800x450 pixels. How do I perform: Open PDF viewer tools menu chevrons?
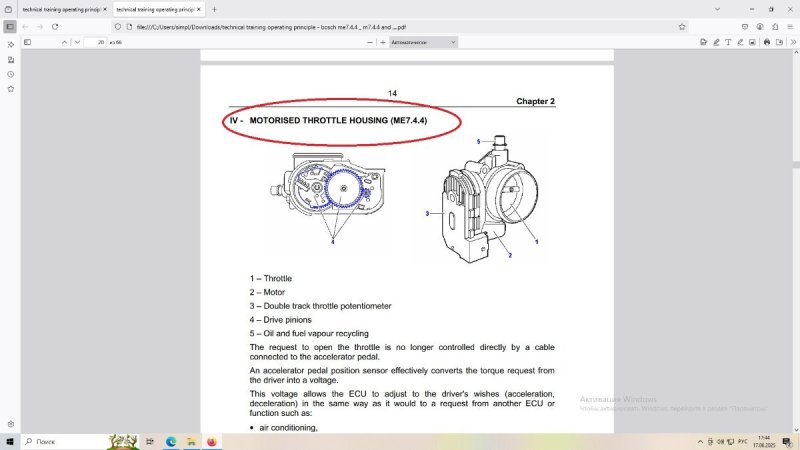791,42
